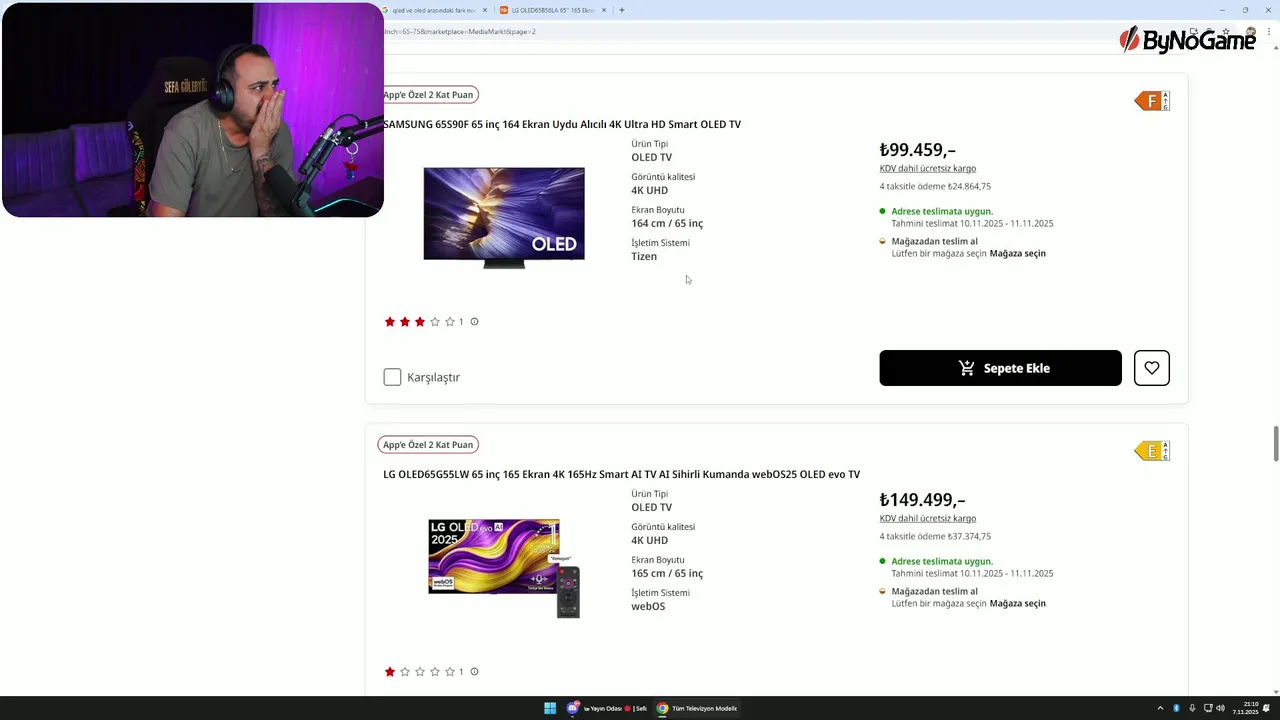Click rating info icon of LG TV

[x=474, y=672]
